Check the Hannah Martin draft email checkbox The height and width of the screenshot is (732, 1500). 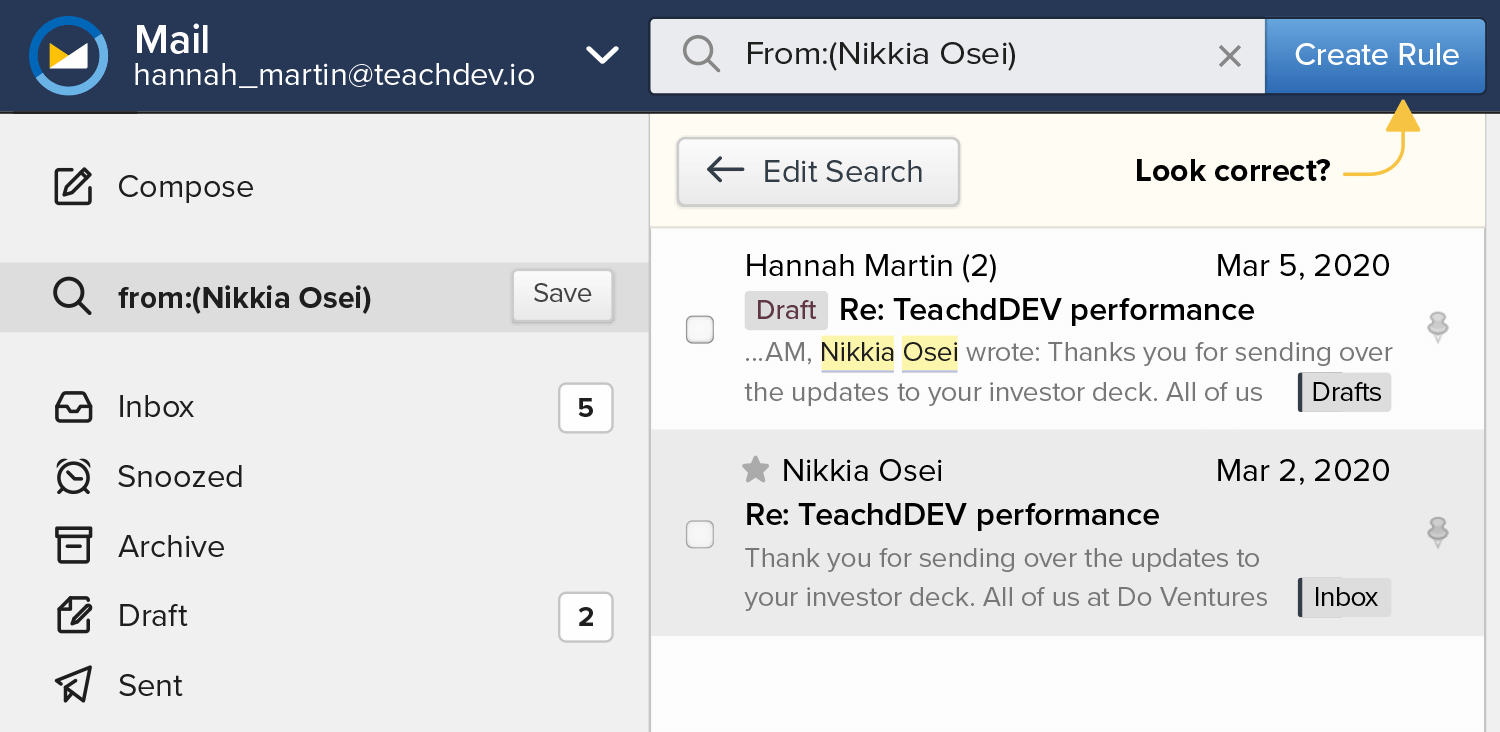point(700,329)
